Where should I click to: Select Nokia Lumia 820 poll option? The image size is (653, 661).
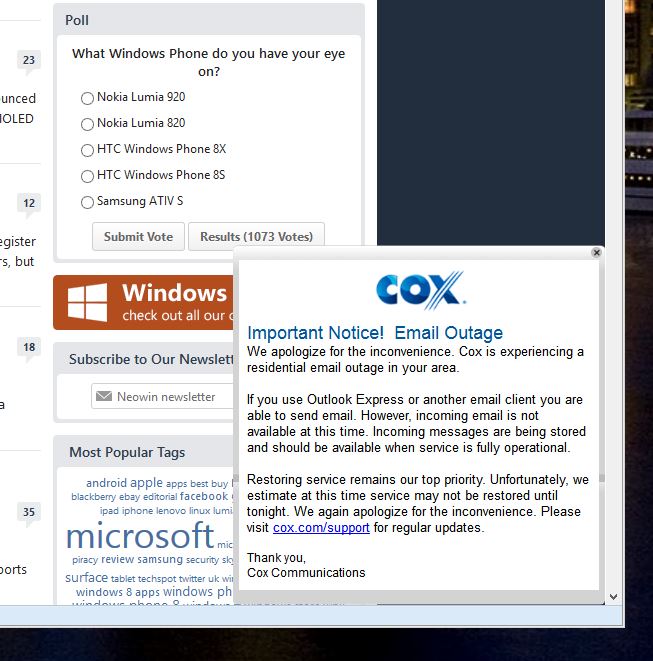coord(87,124)
